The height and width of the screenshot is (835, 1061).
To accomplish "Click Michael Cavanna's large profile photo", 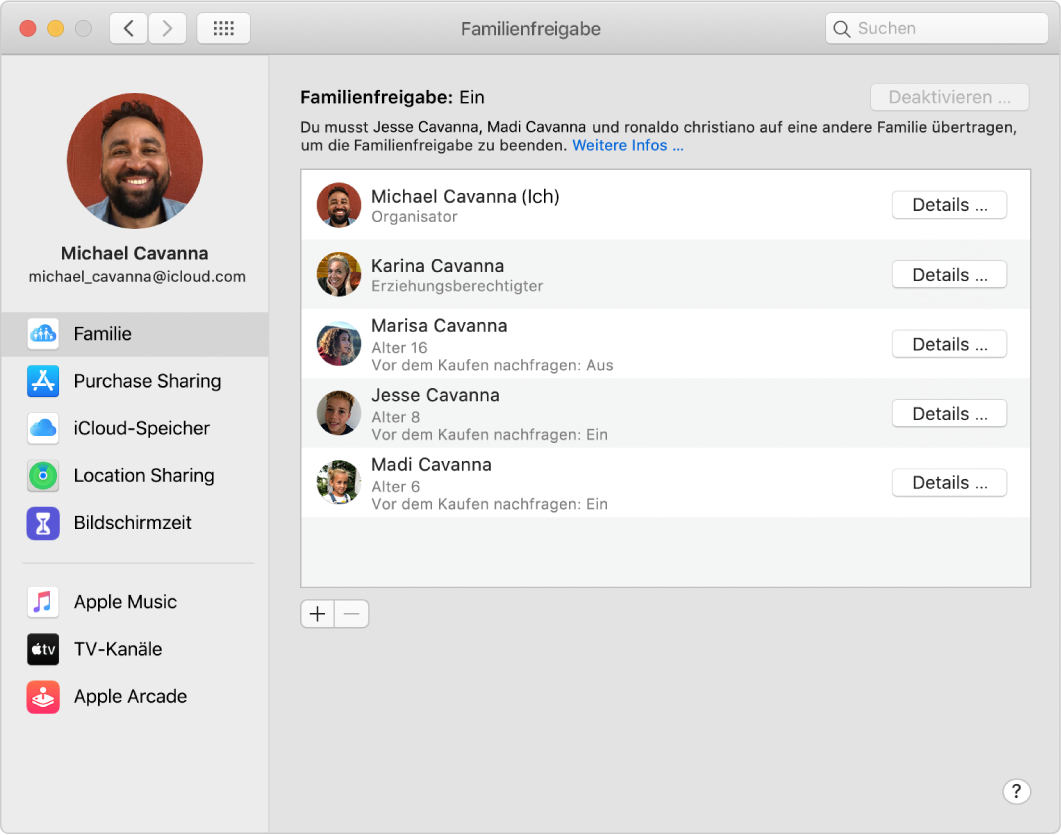I will [135, 160].
